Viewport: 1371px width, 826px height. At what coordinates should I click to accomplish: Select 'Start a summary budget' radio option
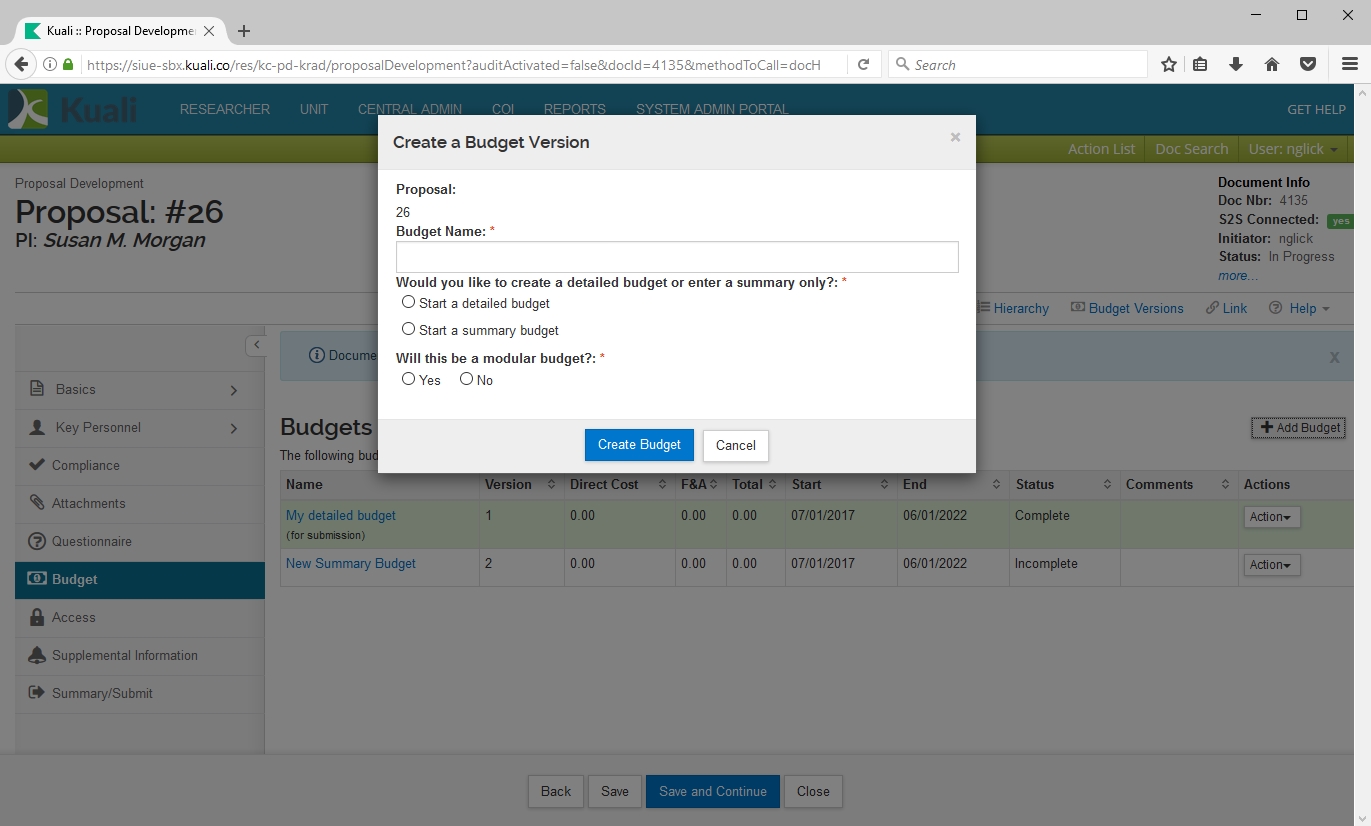(408, 329)
